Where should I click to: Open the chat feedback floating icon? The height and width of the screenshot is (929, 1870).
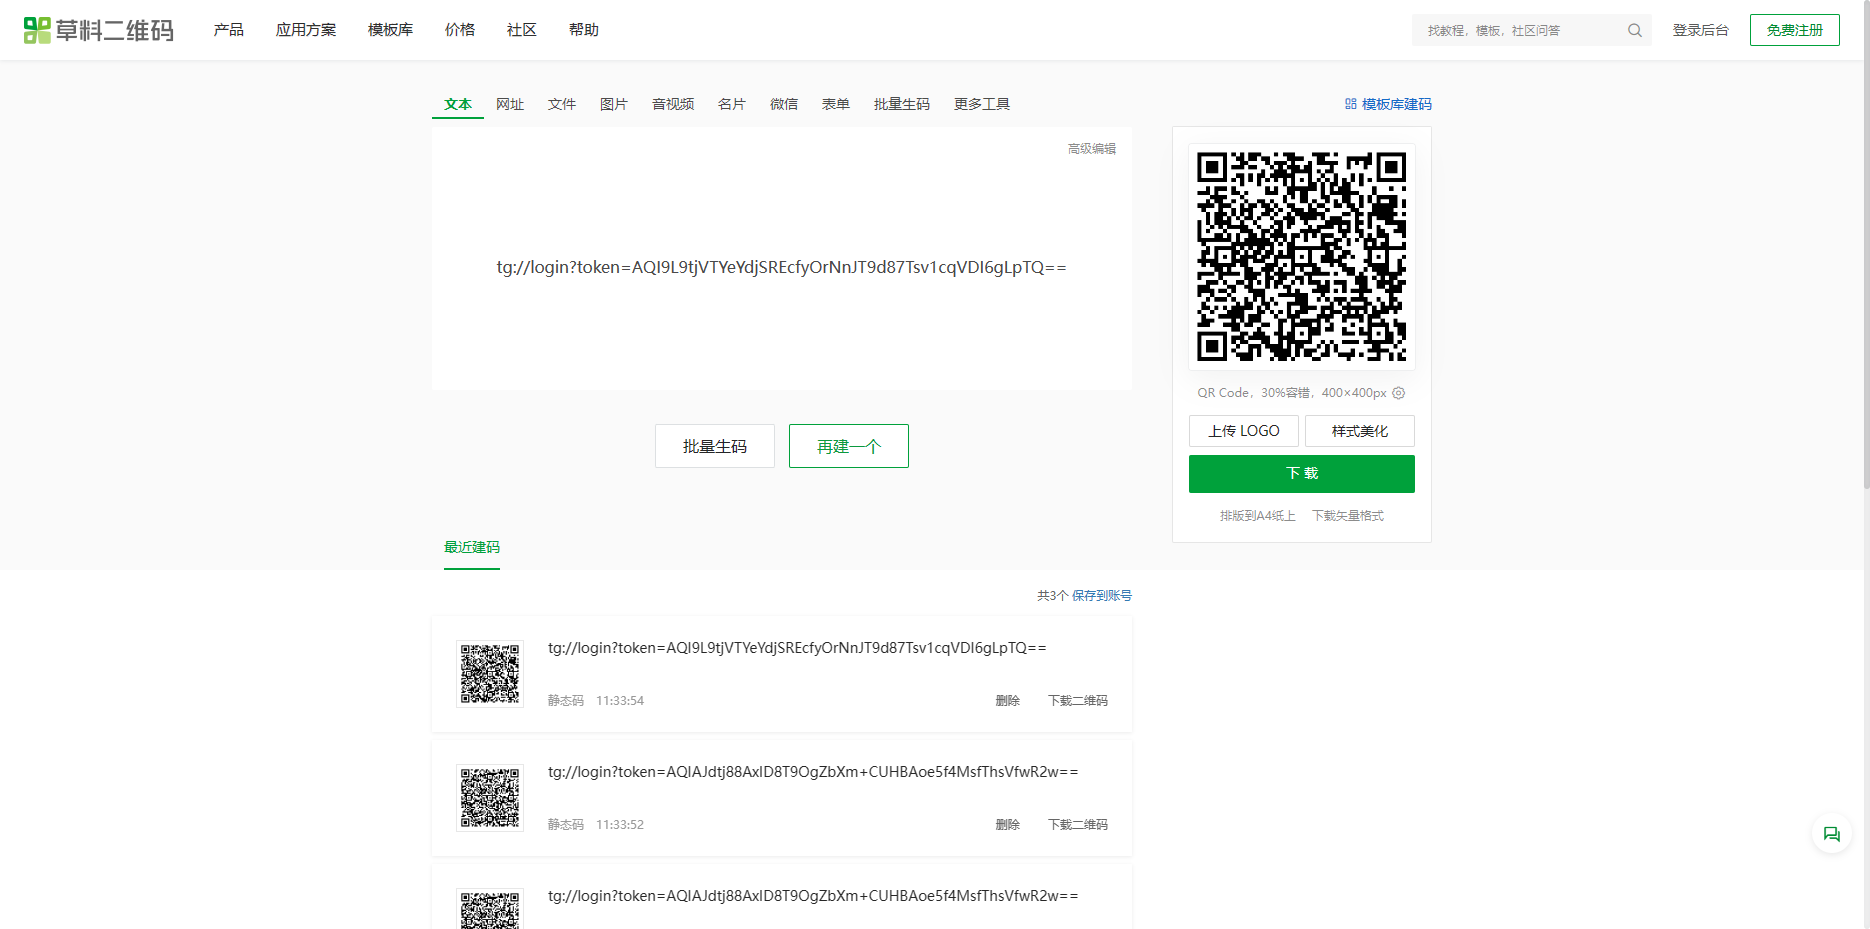pyautogui.click(x=1831, y=834)
